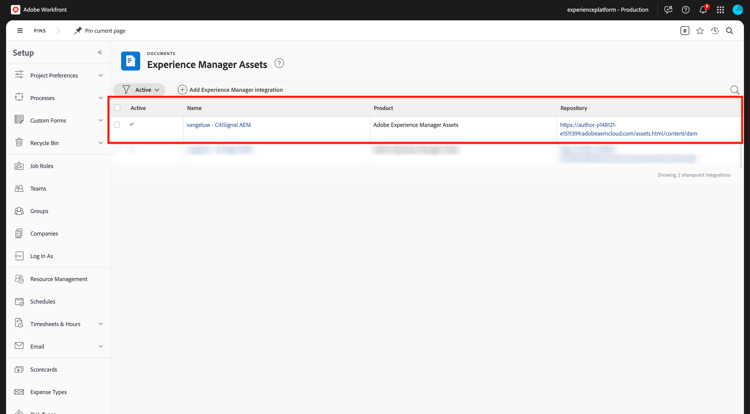Image resolution: width=750 pixels, height=414 pixels.
Task: Open the notifications bell
Action: tap(703, 10)
